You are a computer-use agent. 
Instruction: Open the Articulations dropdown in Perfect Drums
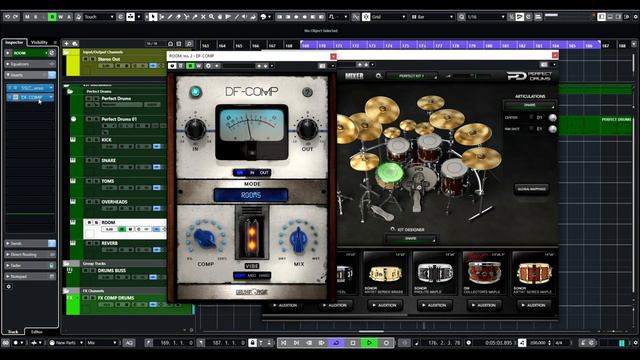pyautogui.click(x=529, y=105)
